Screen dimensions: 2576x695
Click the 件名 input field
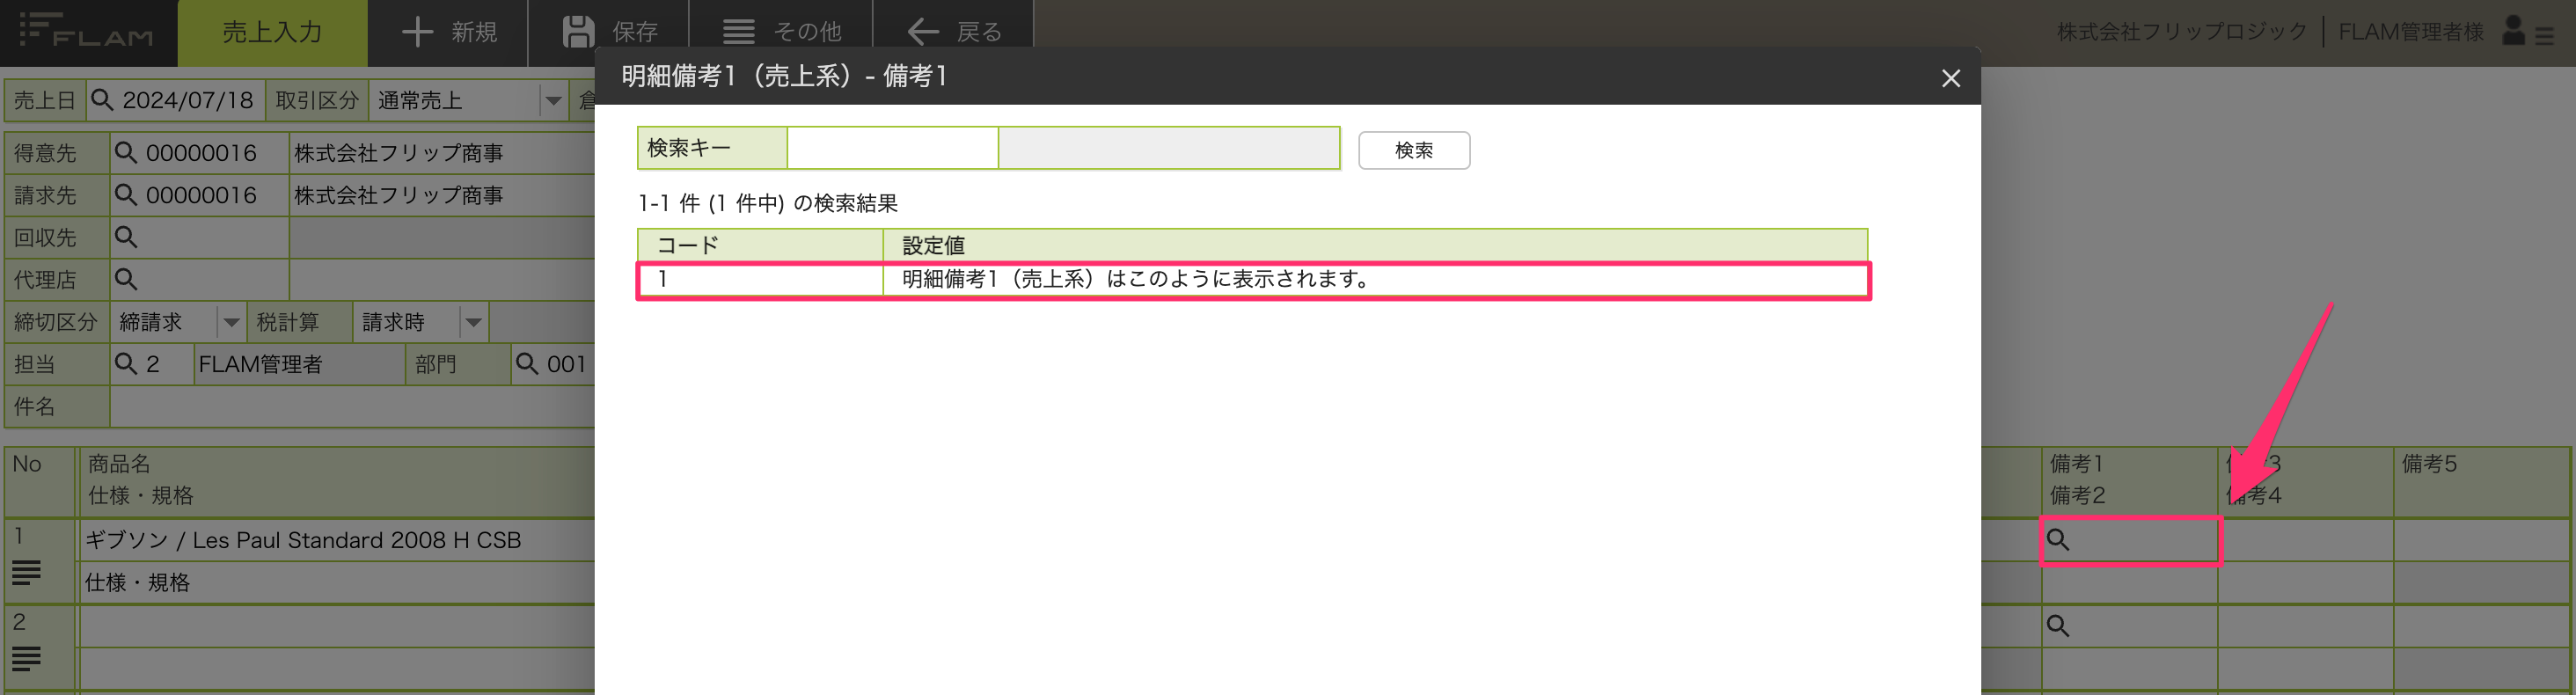point(352,407)
